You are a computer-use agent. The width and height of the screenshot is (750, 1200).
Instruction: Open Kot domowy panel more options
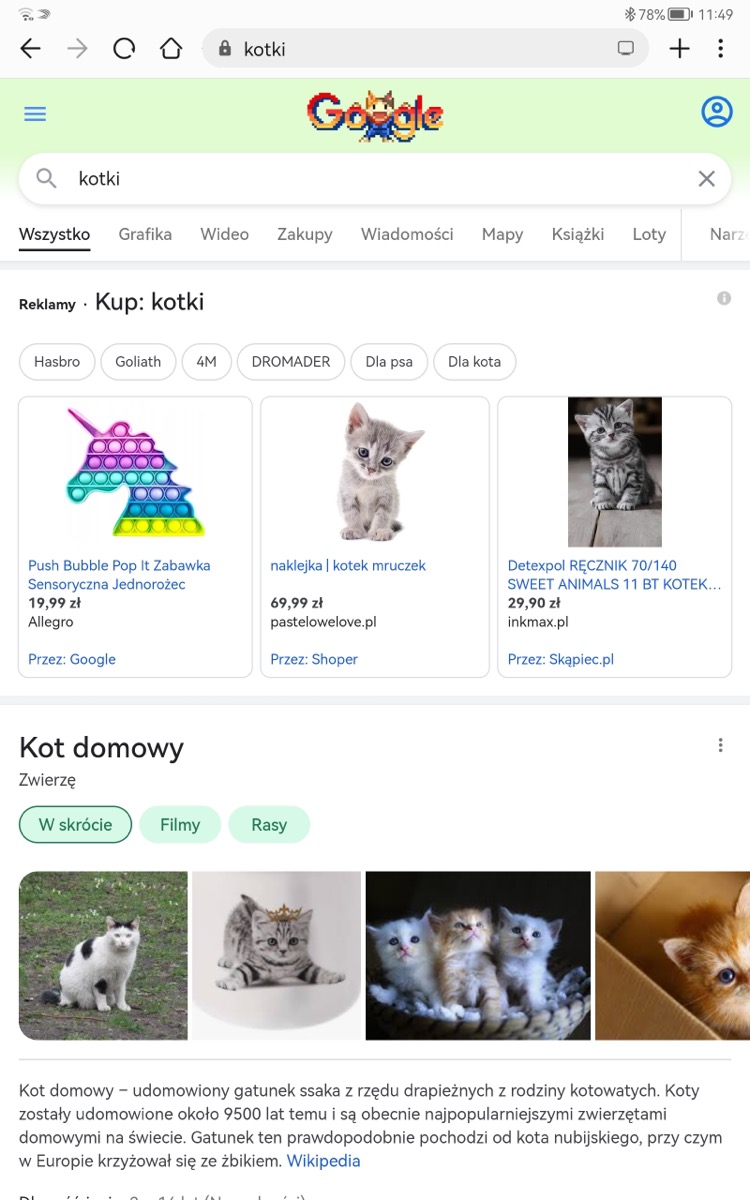[720, 745]
